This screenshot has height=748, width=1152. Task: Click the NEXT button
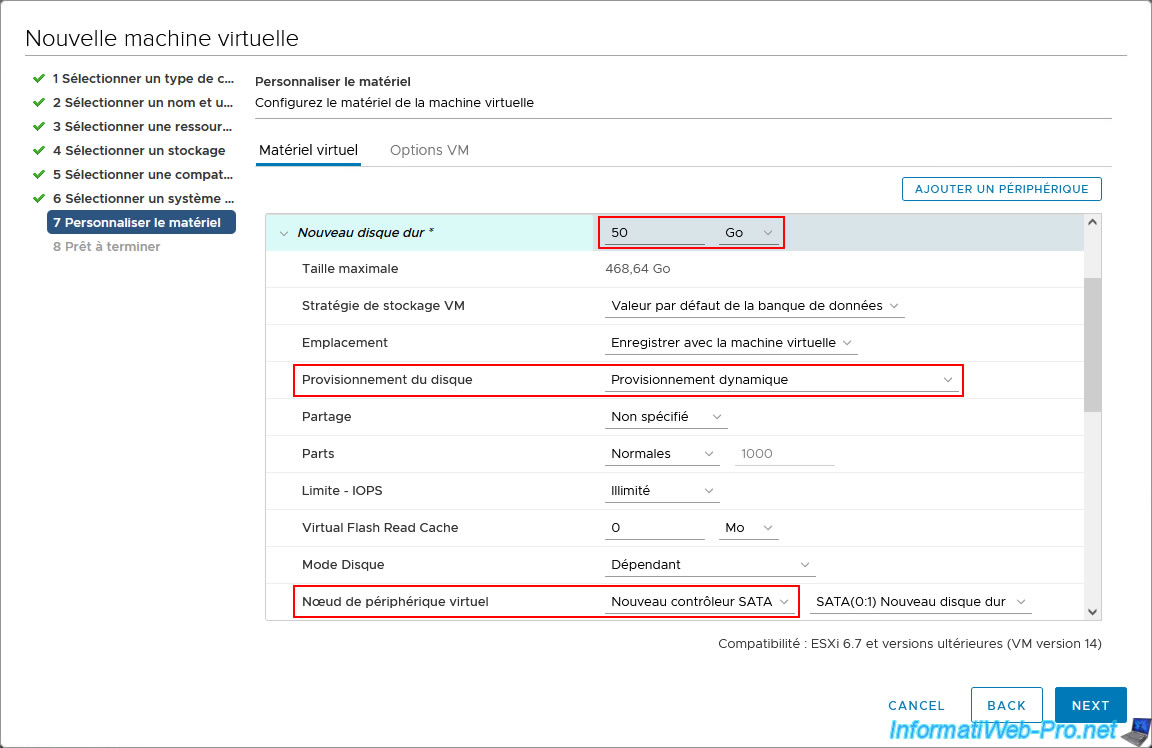[x=1090, y=705]
